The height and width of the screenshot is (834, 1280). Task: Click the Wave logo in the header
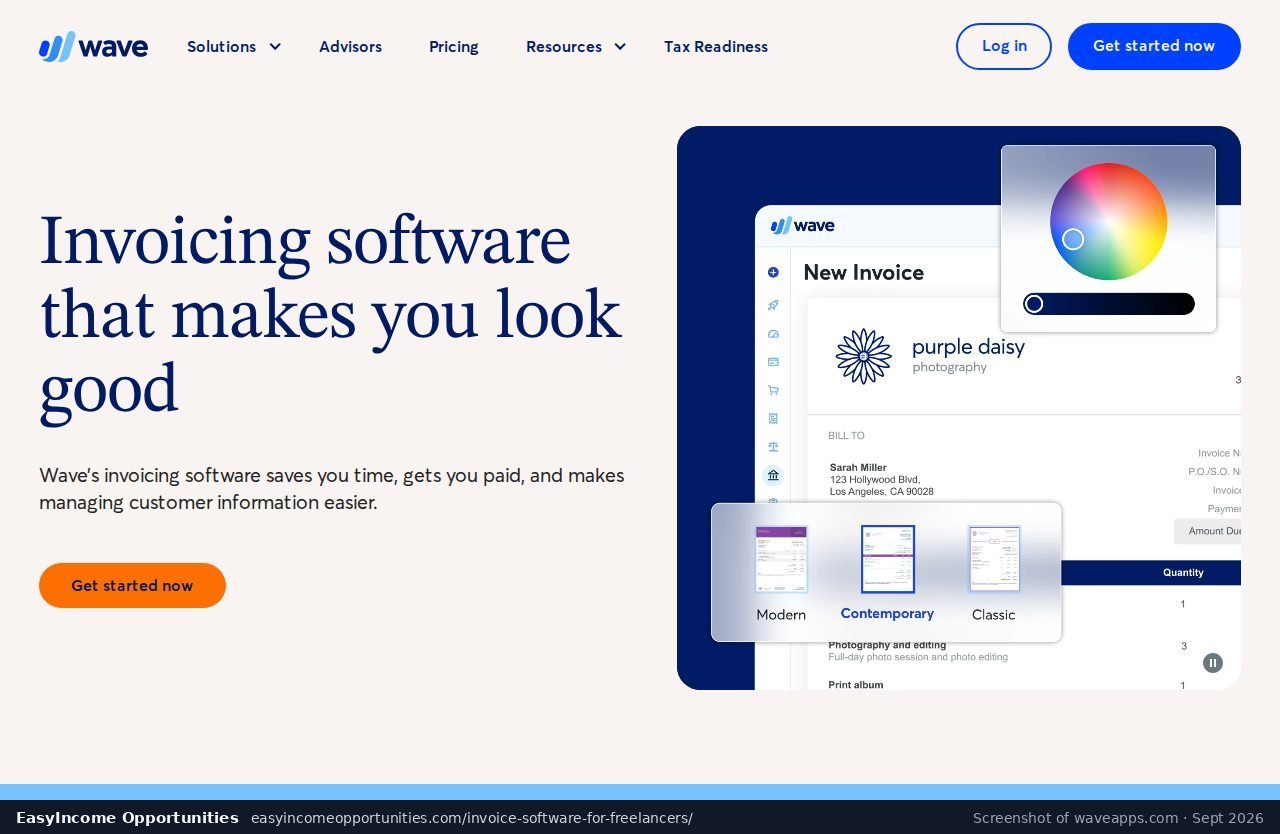93,46
